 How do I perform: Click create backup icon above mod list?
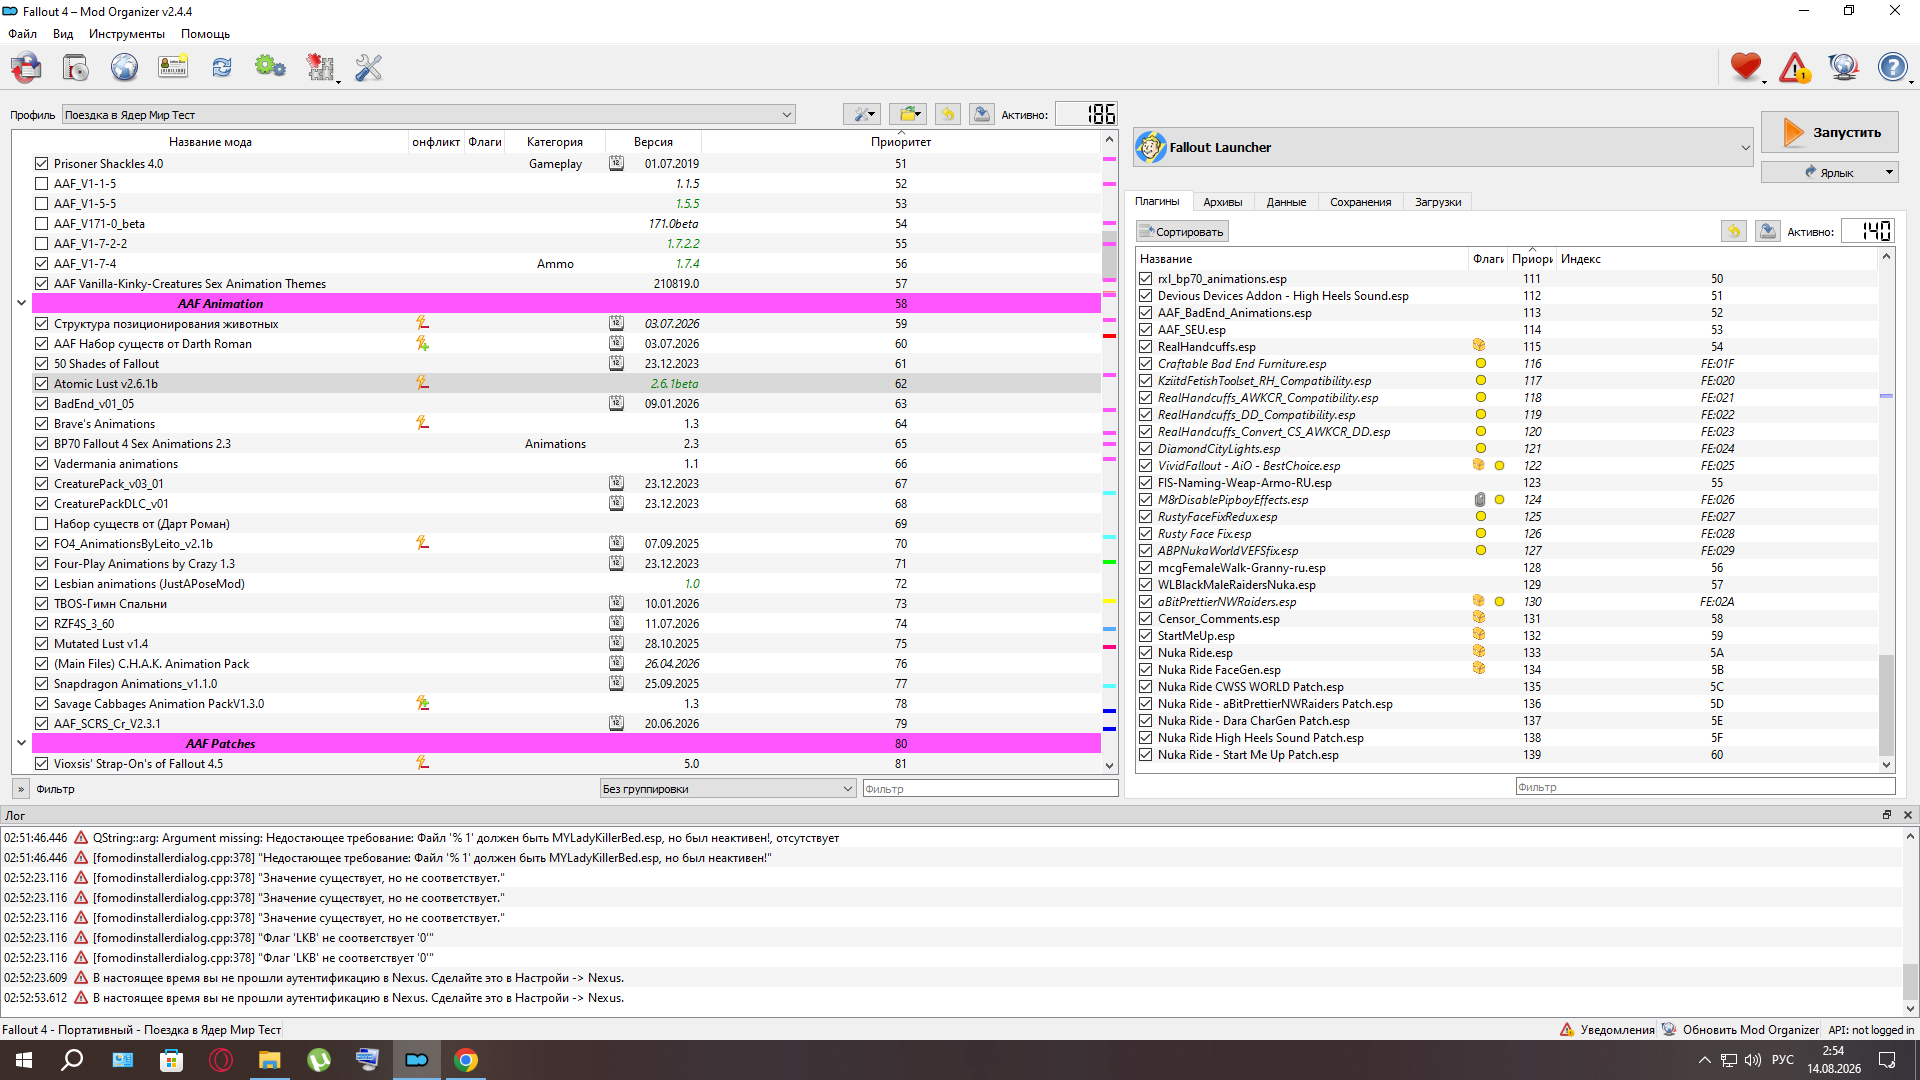pos(982,114)
